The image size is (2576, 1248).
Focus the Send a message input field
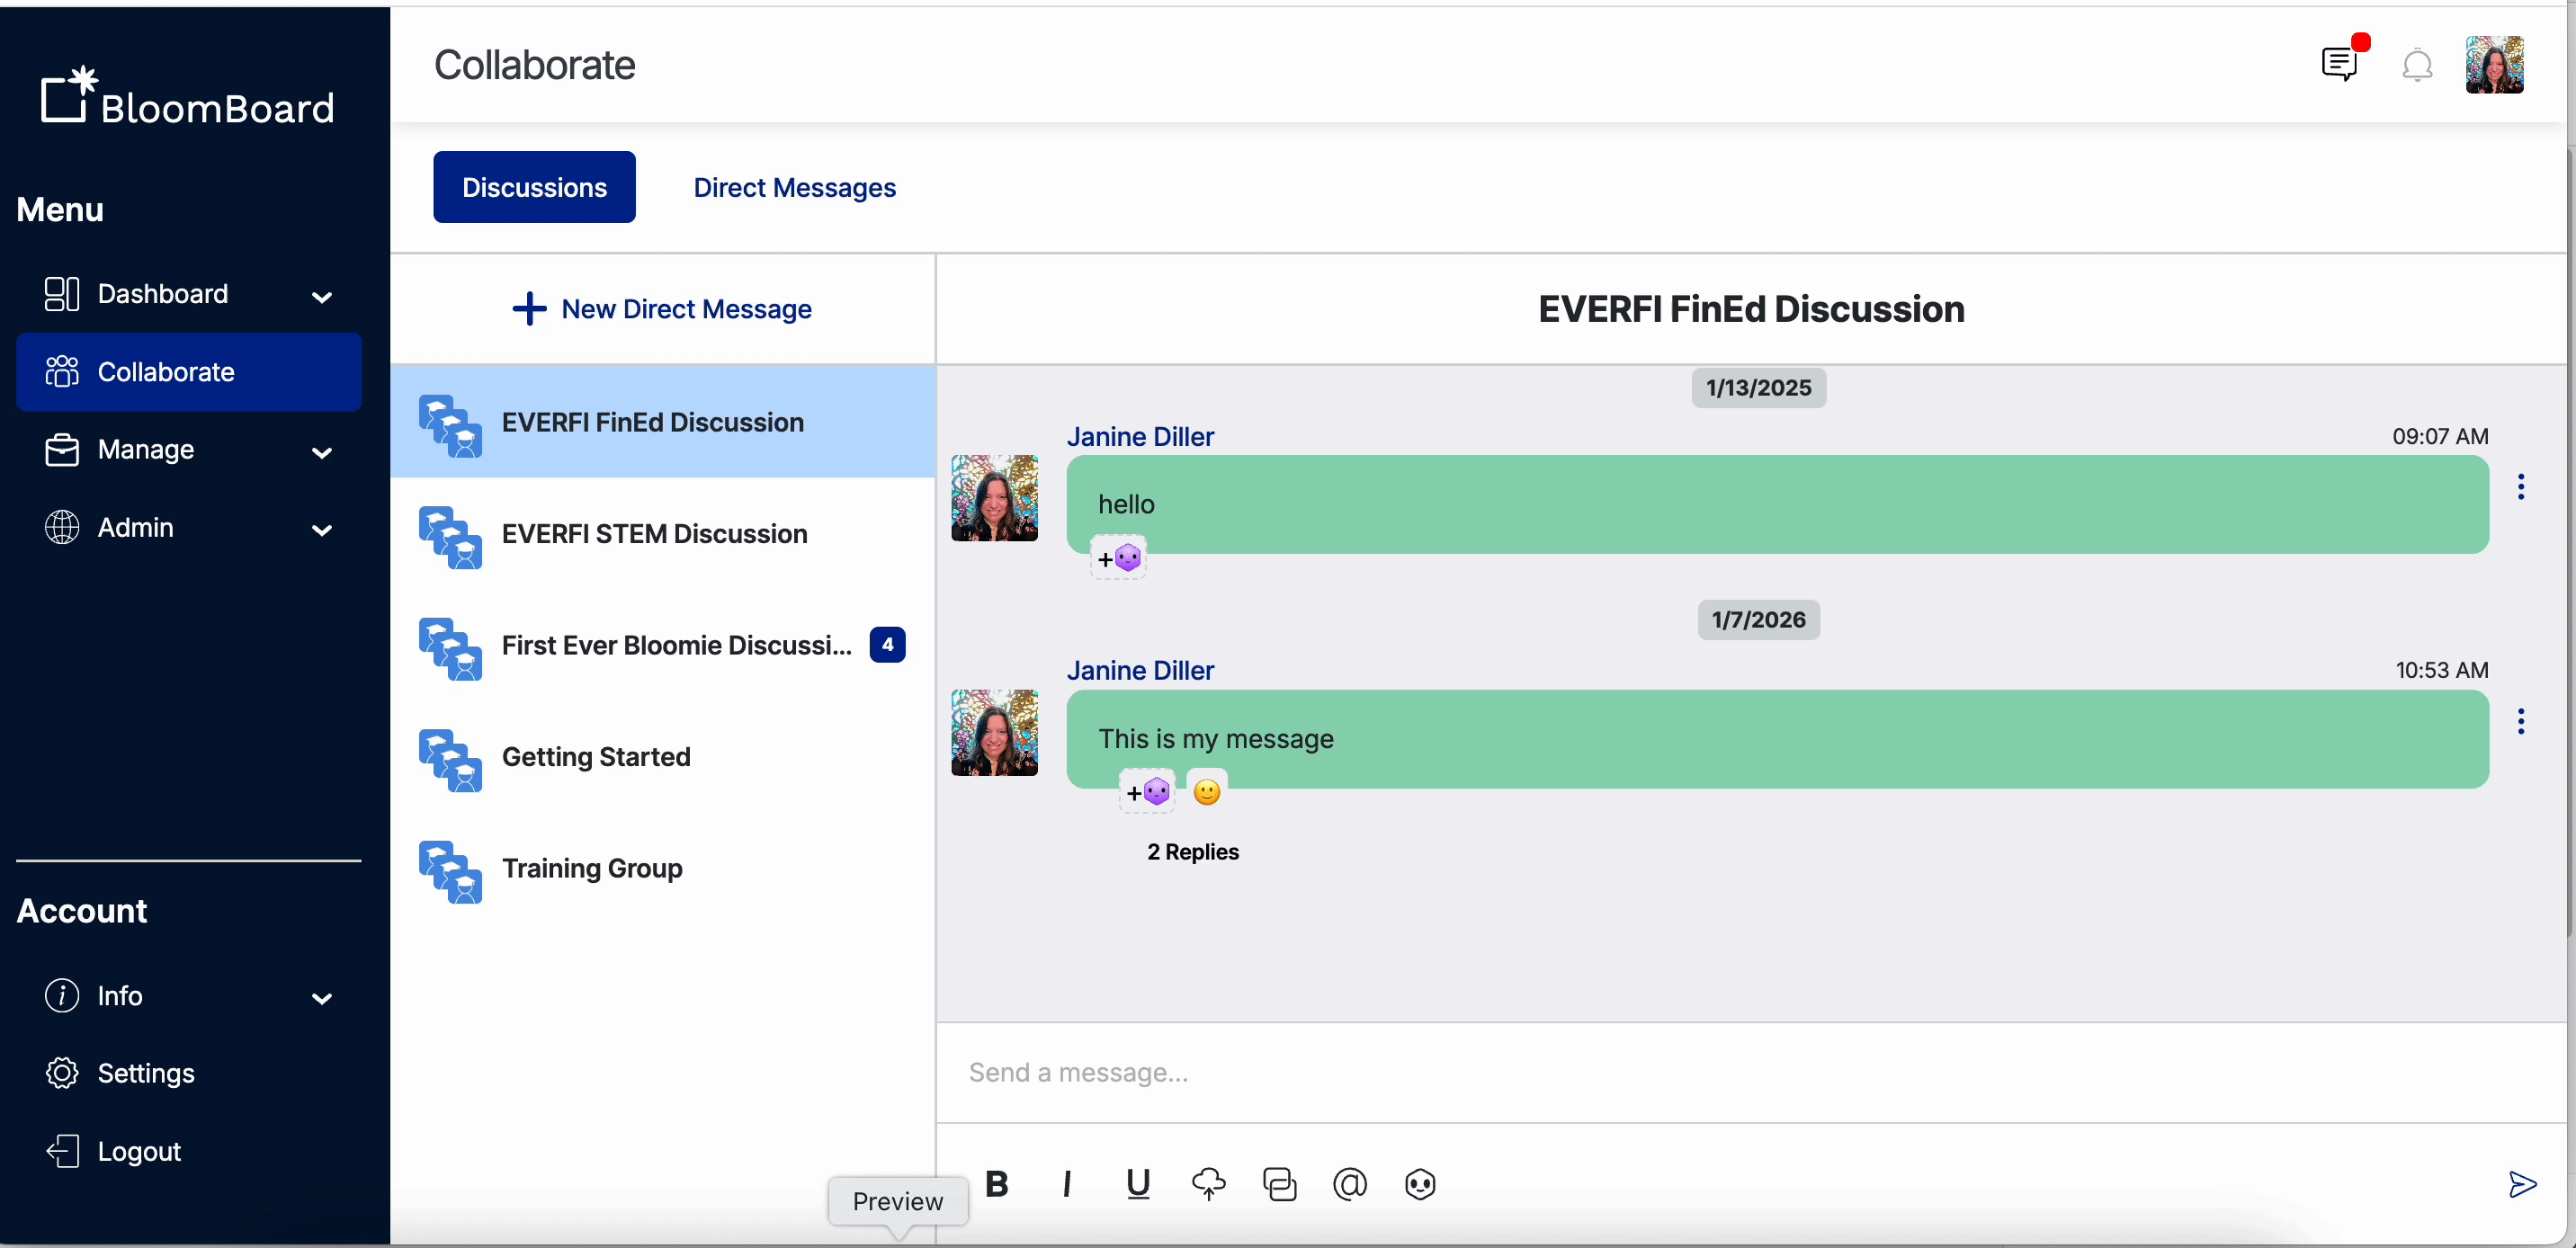(1750, 1072)
